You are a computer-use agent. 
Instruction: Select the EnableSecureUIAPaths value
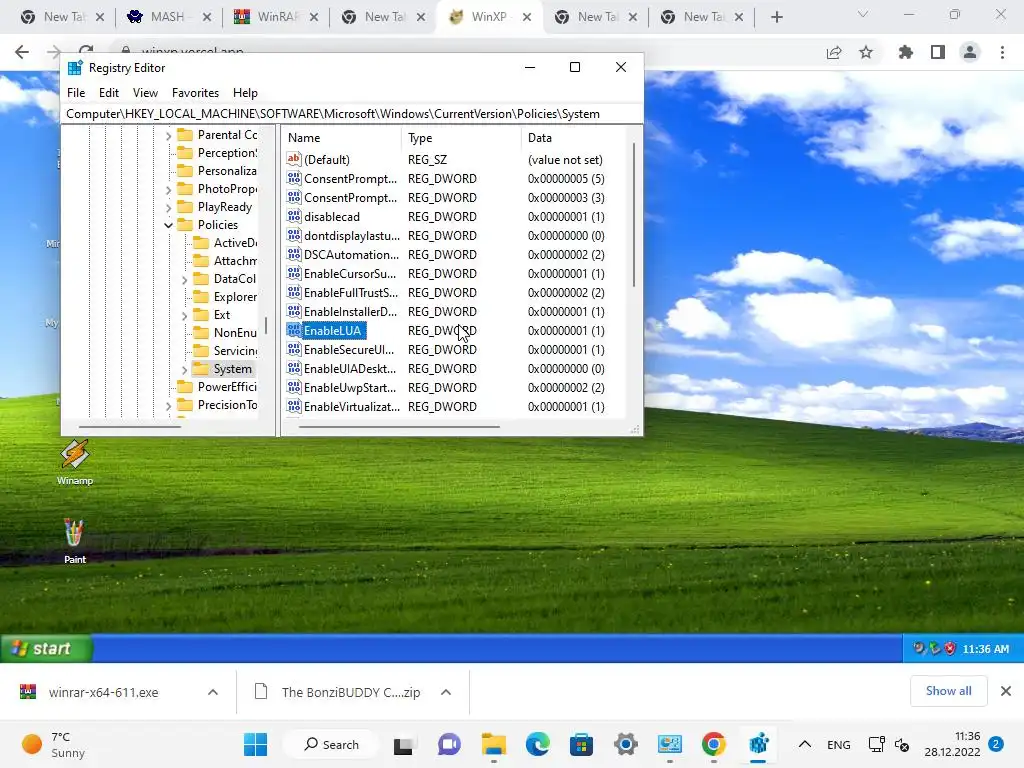pyautogui.click(x=349, y=349)
